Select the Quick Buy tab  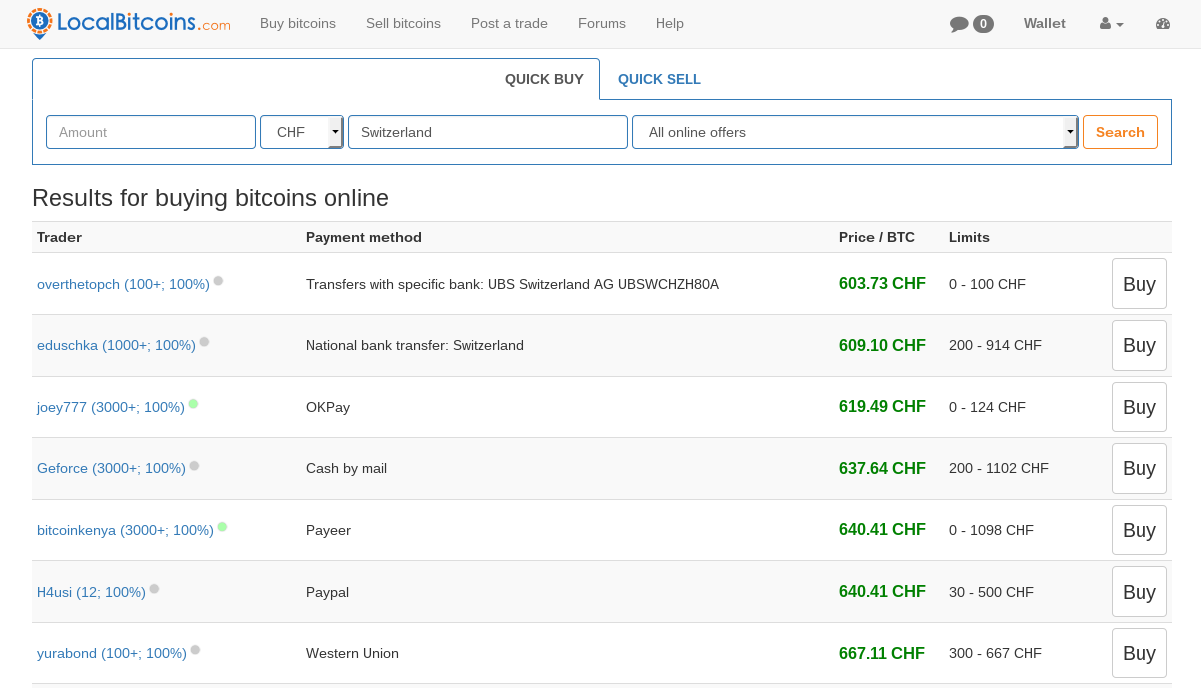click(544, 79)
